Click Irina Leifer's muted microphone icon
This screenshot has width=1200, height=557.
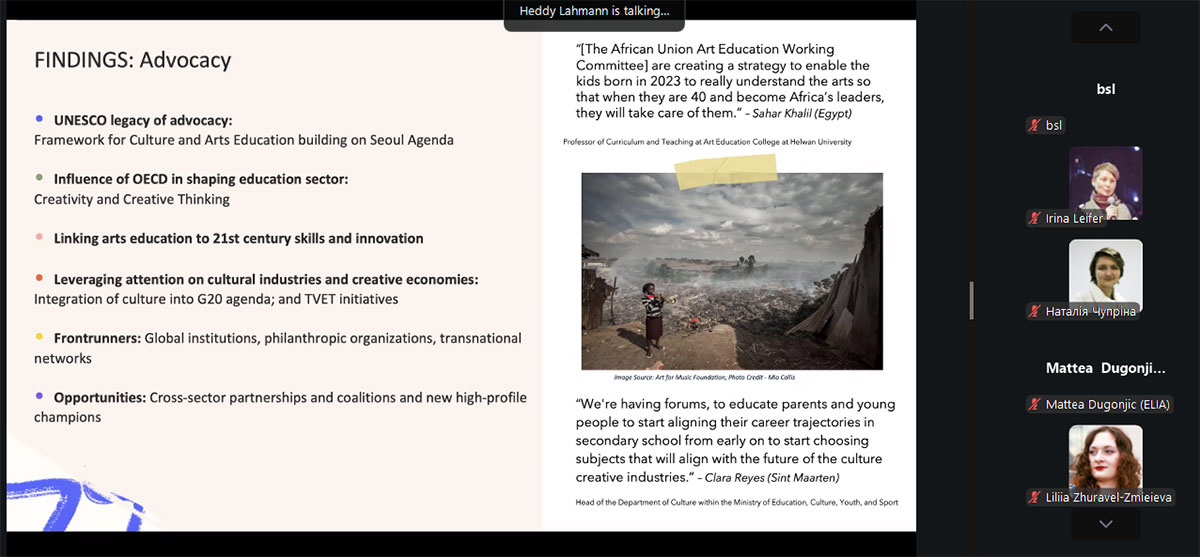(1035, 218)
